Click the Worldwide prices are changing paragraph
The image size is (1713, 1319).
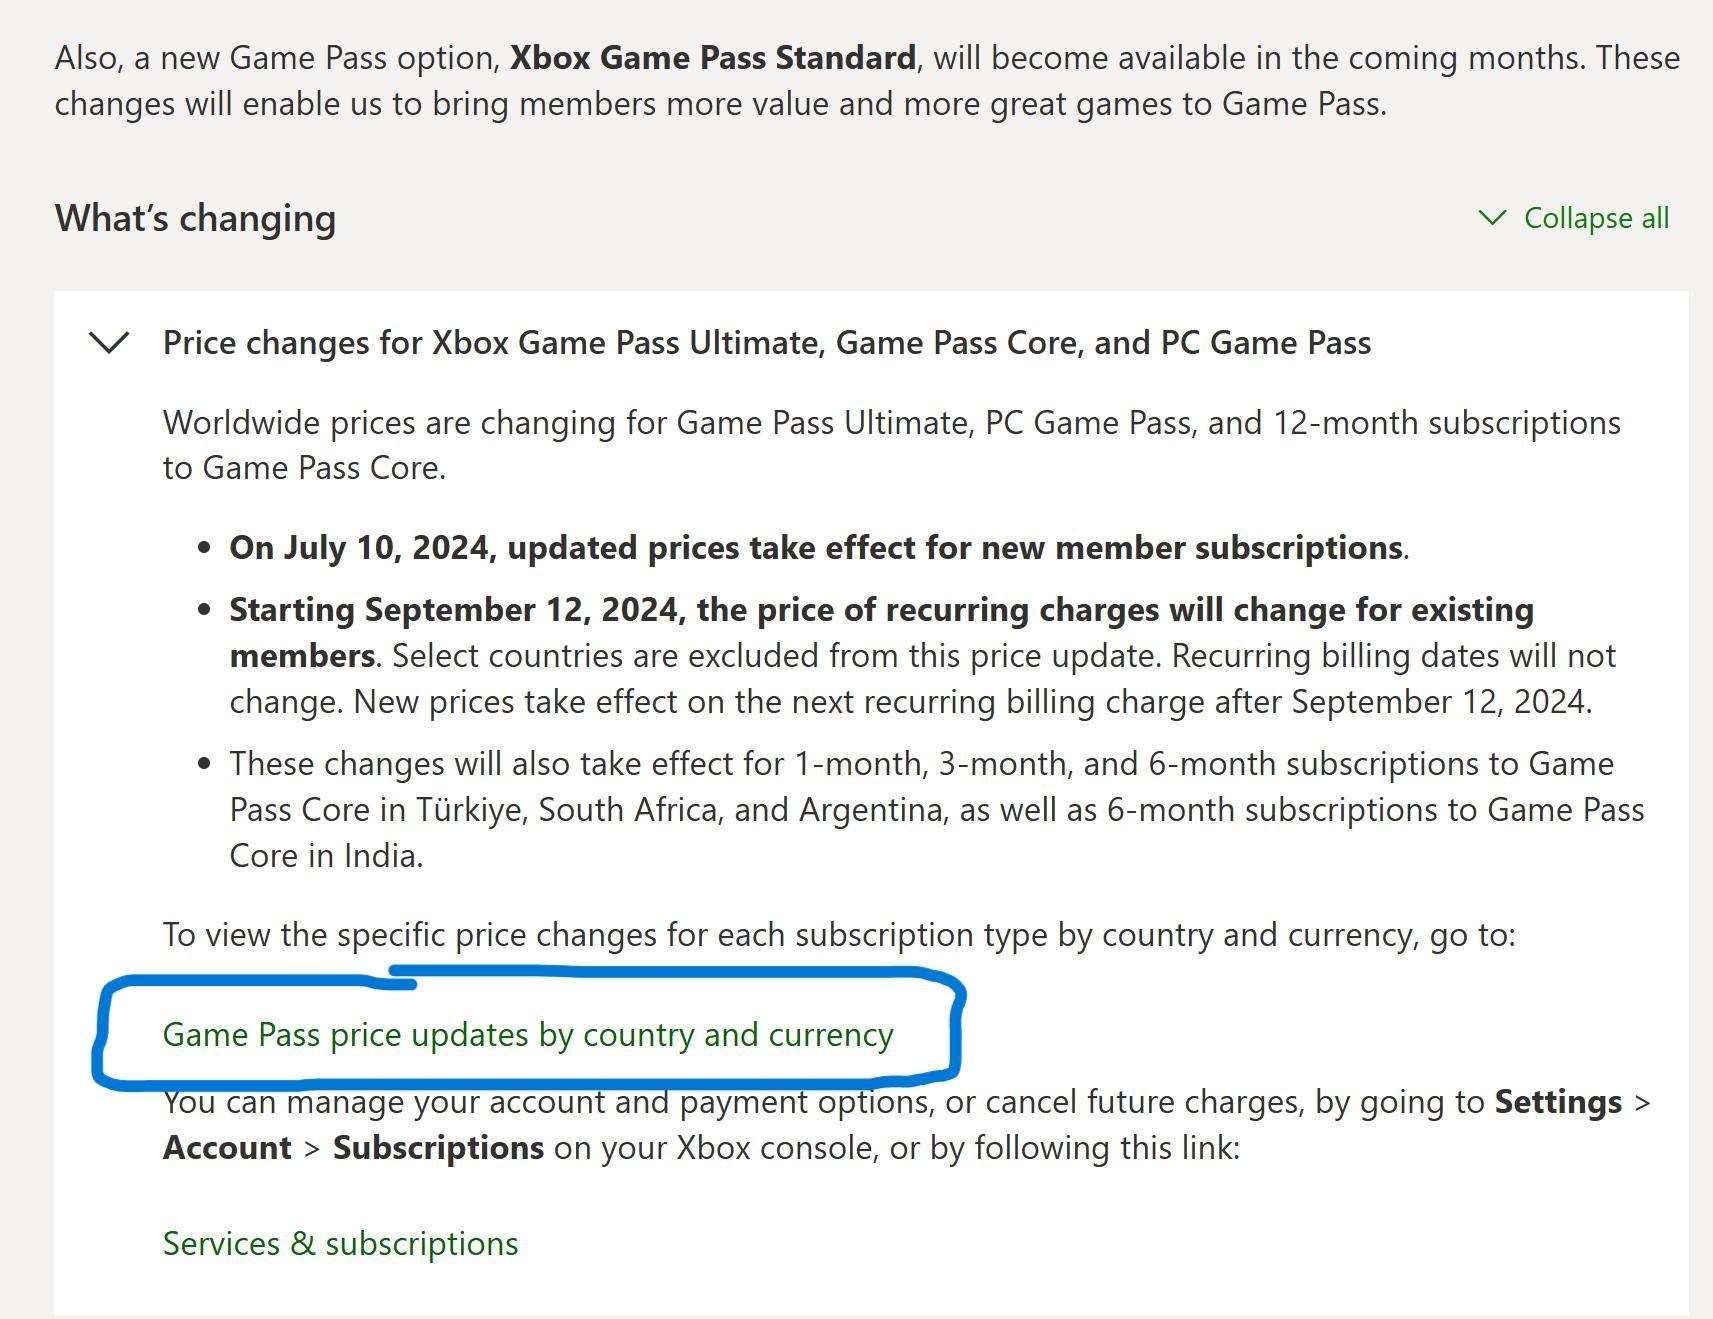(890, 423)
